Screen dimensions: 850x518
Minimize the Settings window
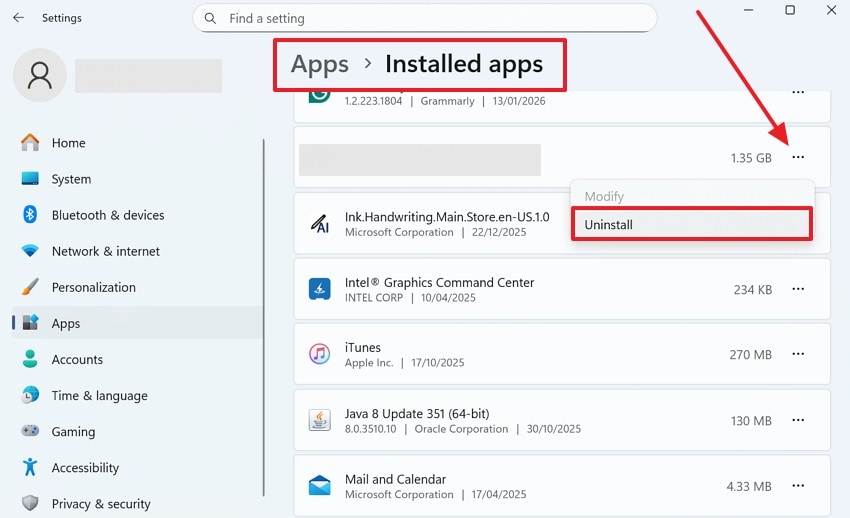[749, 10]
